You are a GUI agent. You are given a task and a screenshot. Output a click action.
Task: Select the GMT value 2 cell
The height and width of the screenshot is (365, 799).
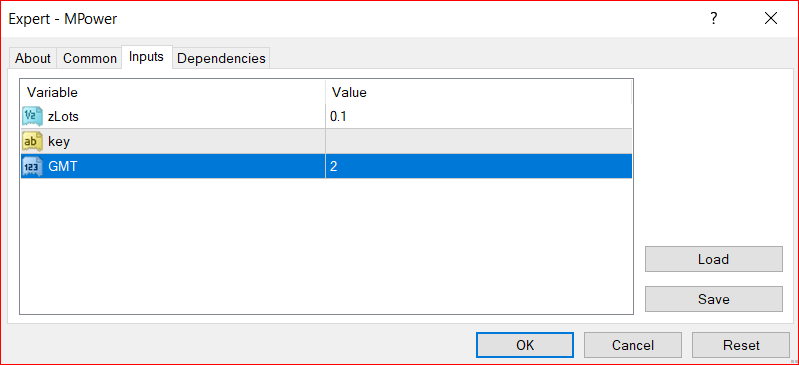click(x=479, y=166)
